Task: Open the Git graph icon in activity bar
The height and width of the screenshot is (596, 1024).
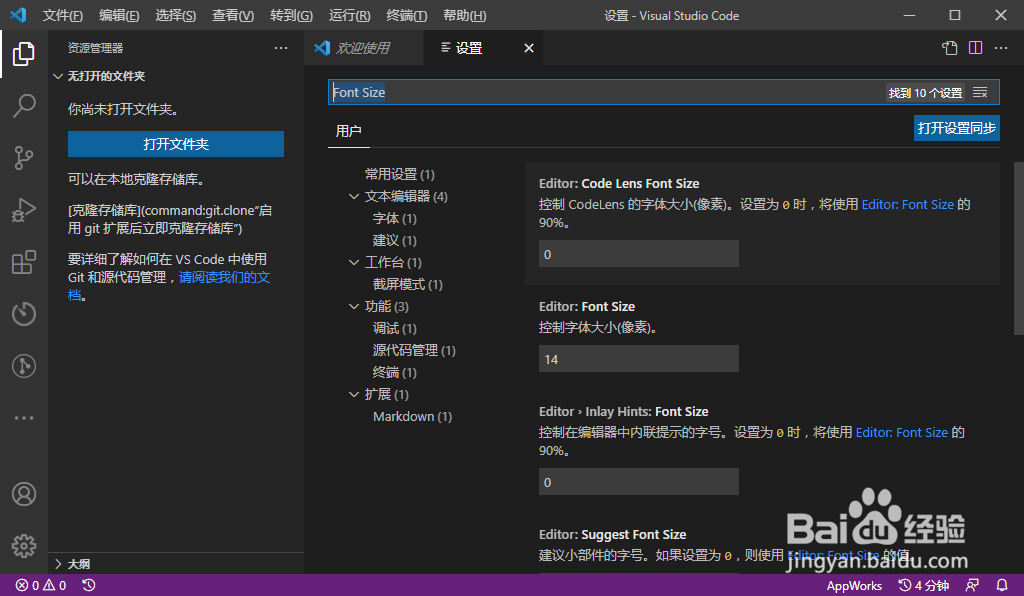Action: click(x=24, y=366)
